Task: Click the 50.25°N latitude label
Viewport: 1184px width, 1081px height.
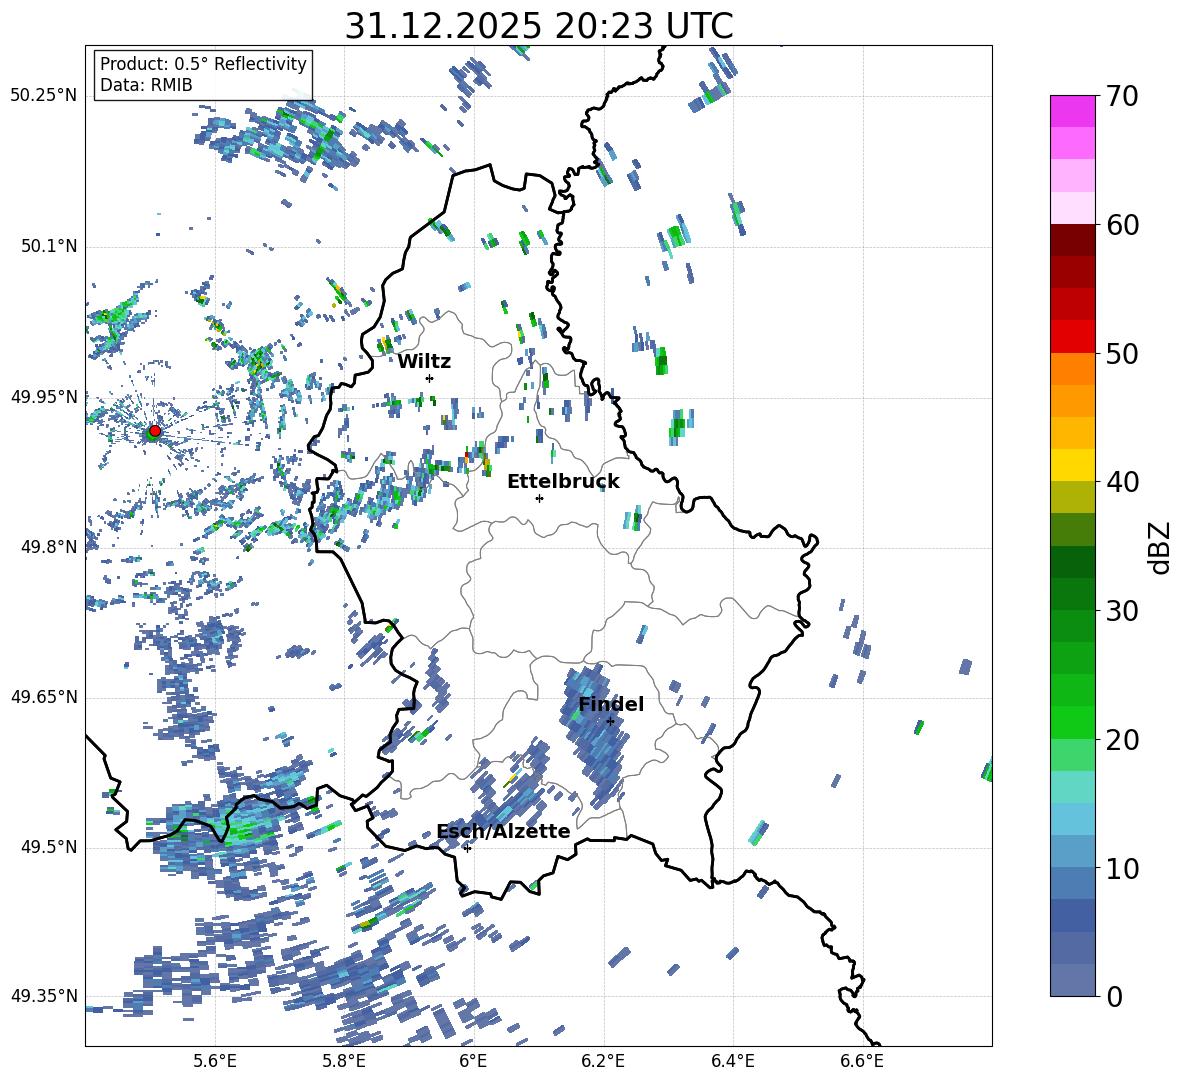Action: click(44, 96)
